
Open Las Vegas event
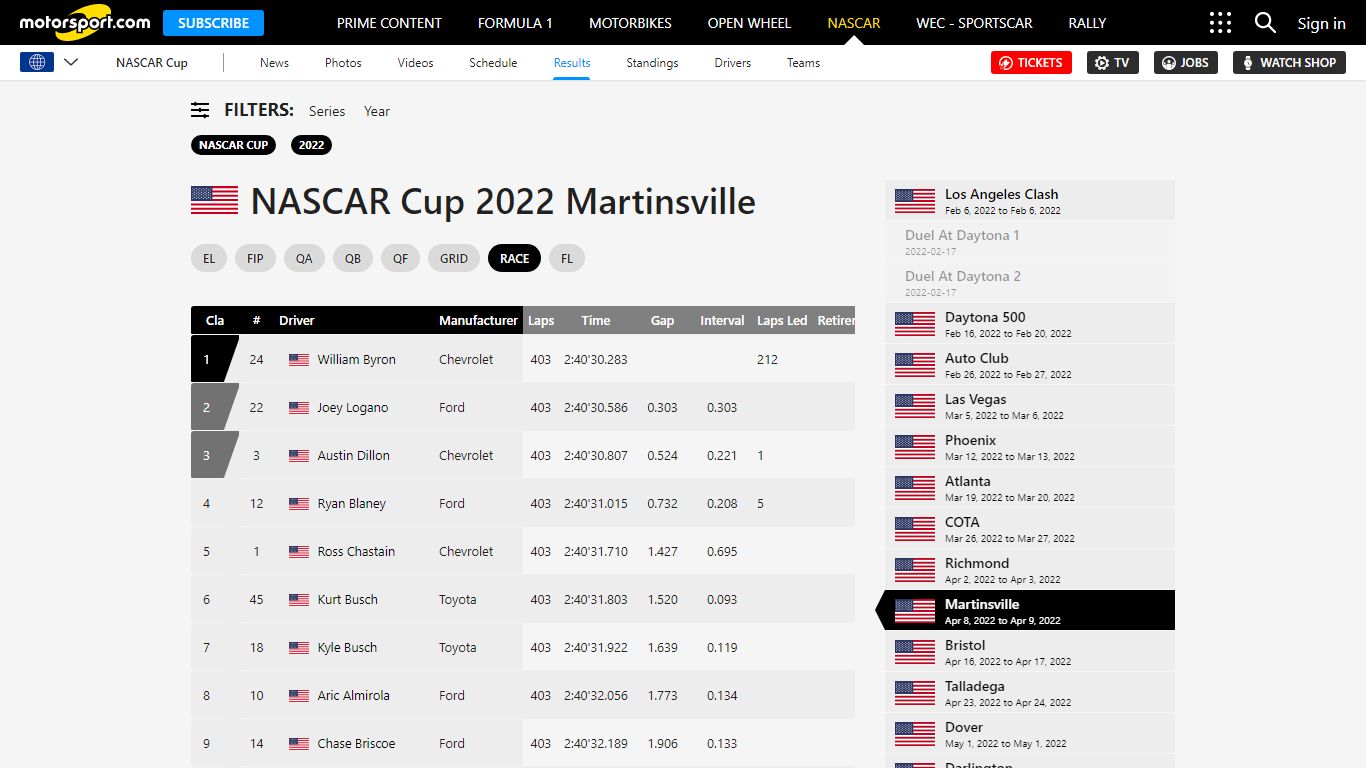(x=1030, y=405)
